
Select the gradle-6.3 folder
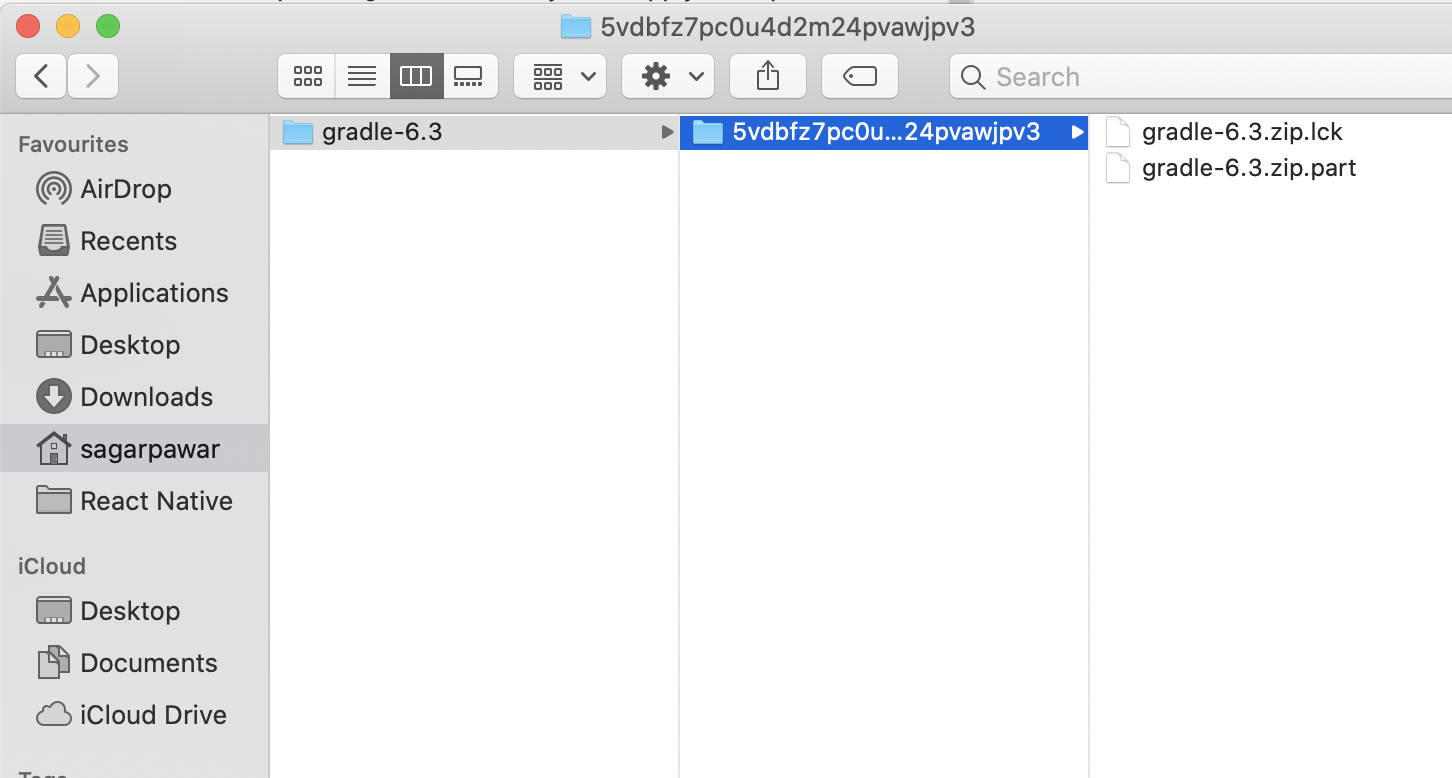[x=381, y=132]
